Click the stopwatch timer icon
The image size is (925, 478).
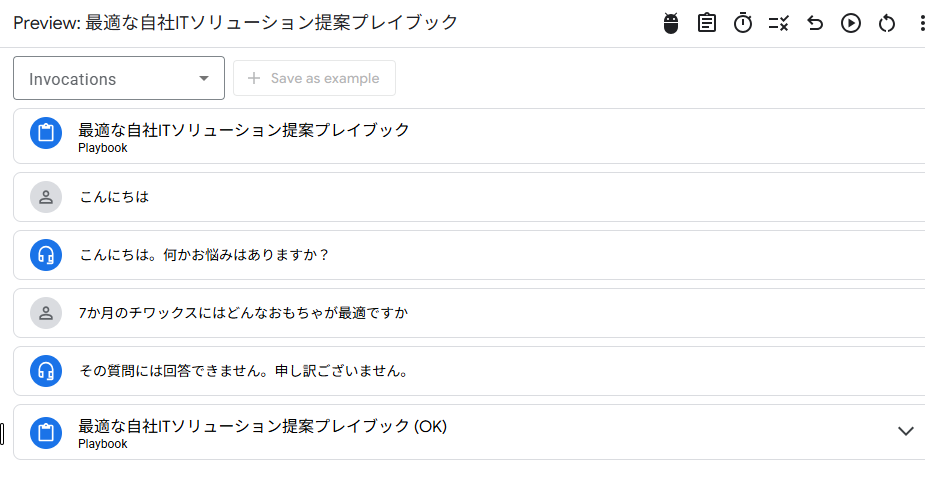tap(743, 23)
